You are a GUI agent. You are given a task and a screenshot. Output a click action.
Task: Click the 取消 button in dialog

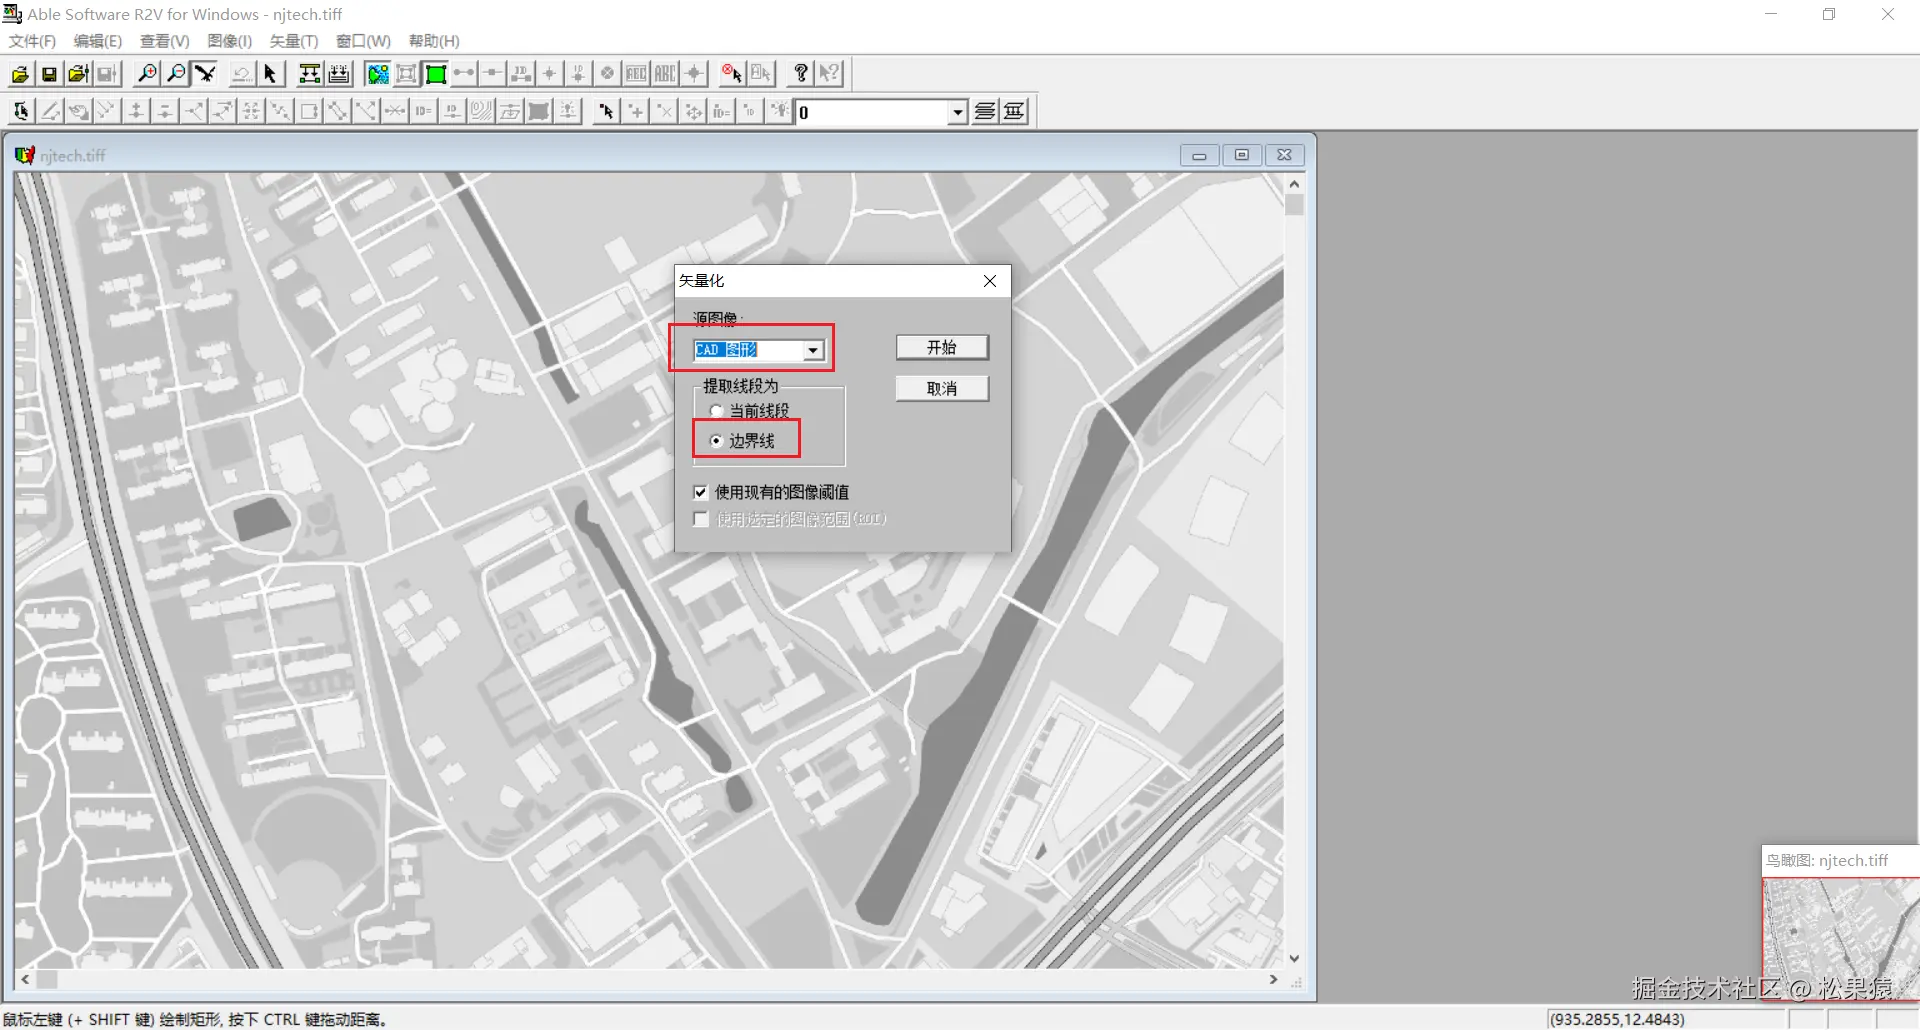pos(942,388)
